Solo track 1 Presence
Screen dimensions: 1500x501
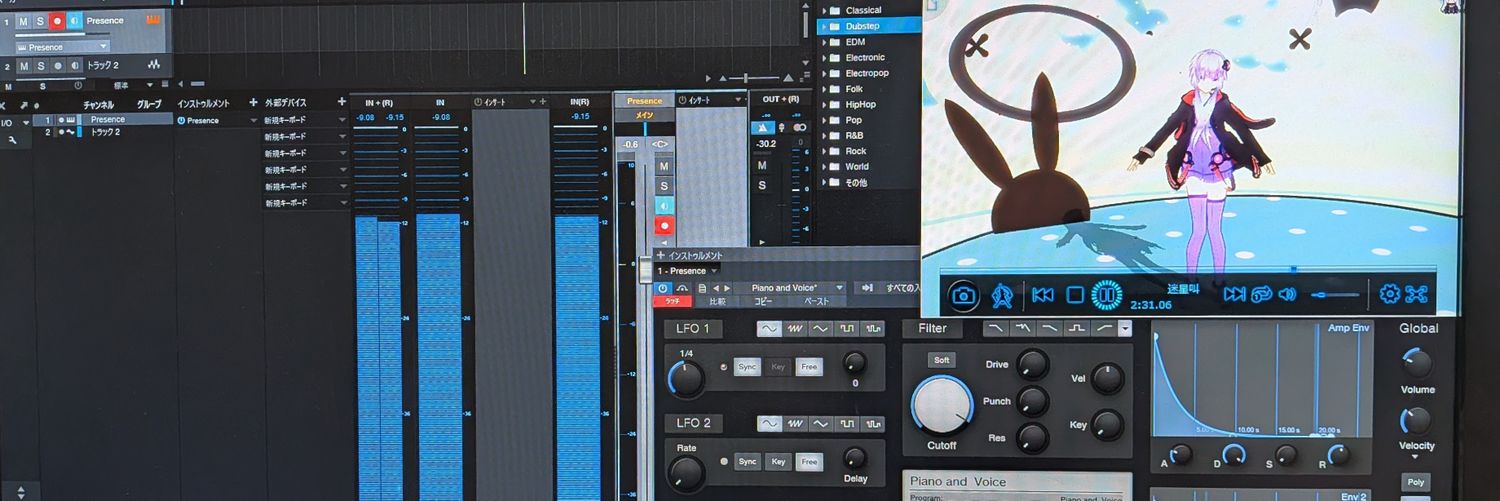(x=40, y=21)
